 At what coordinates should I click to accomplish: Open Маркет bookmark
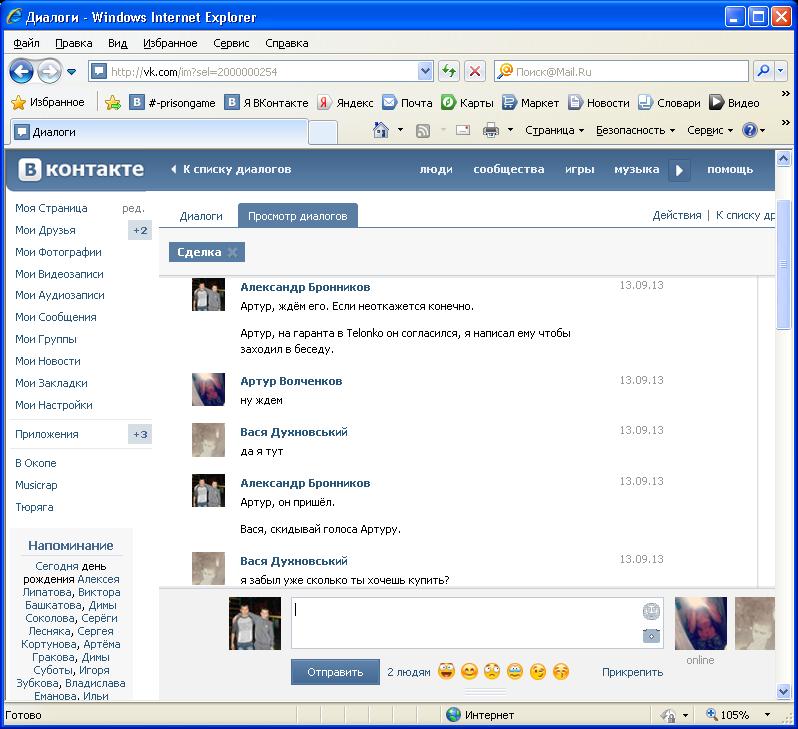[530, 103]
